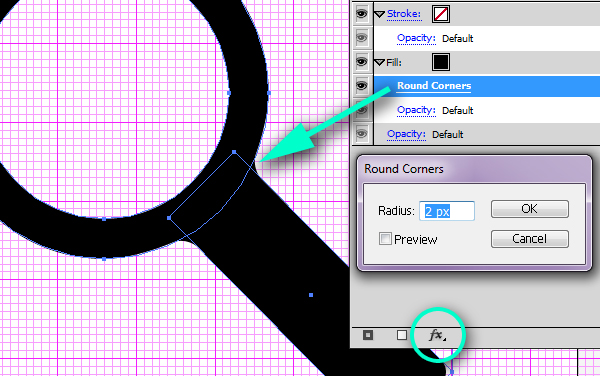Open the fx Add New Effect menu
The height and width of the screenshot is (376, 600).
pos(437,335)
